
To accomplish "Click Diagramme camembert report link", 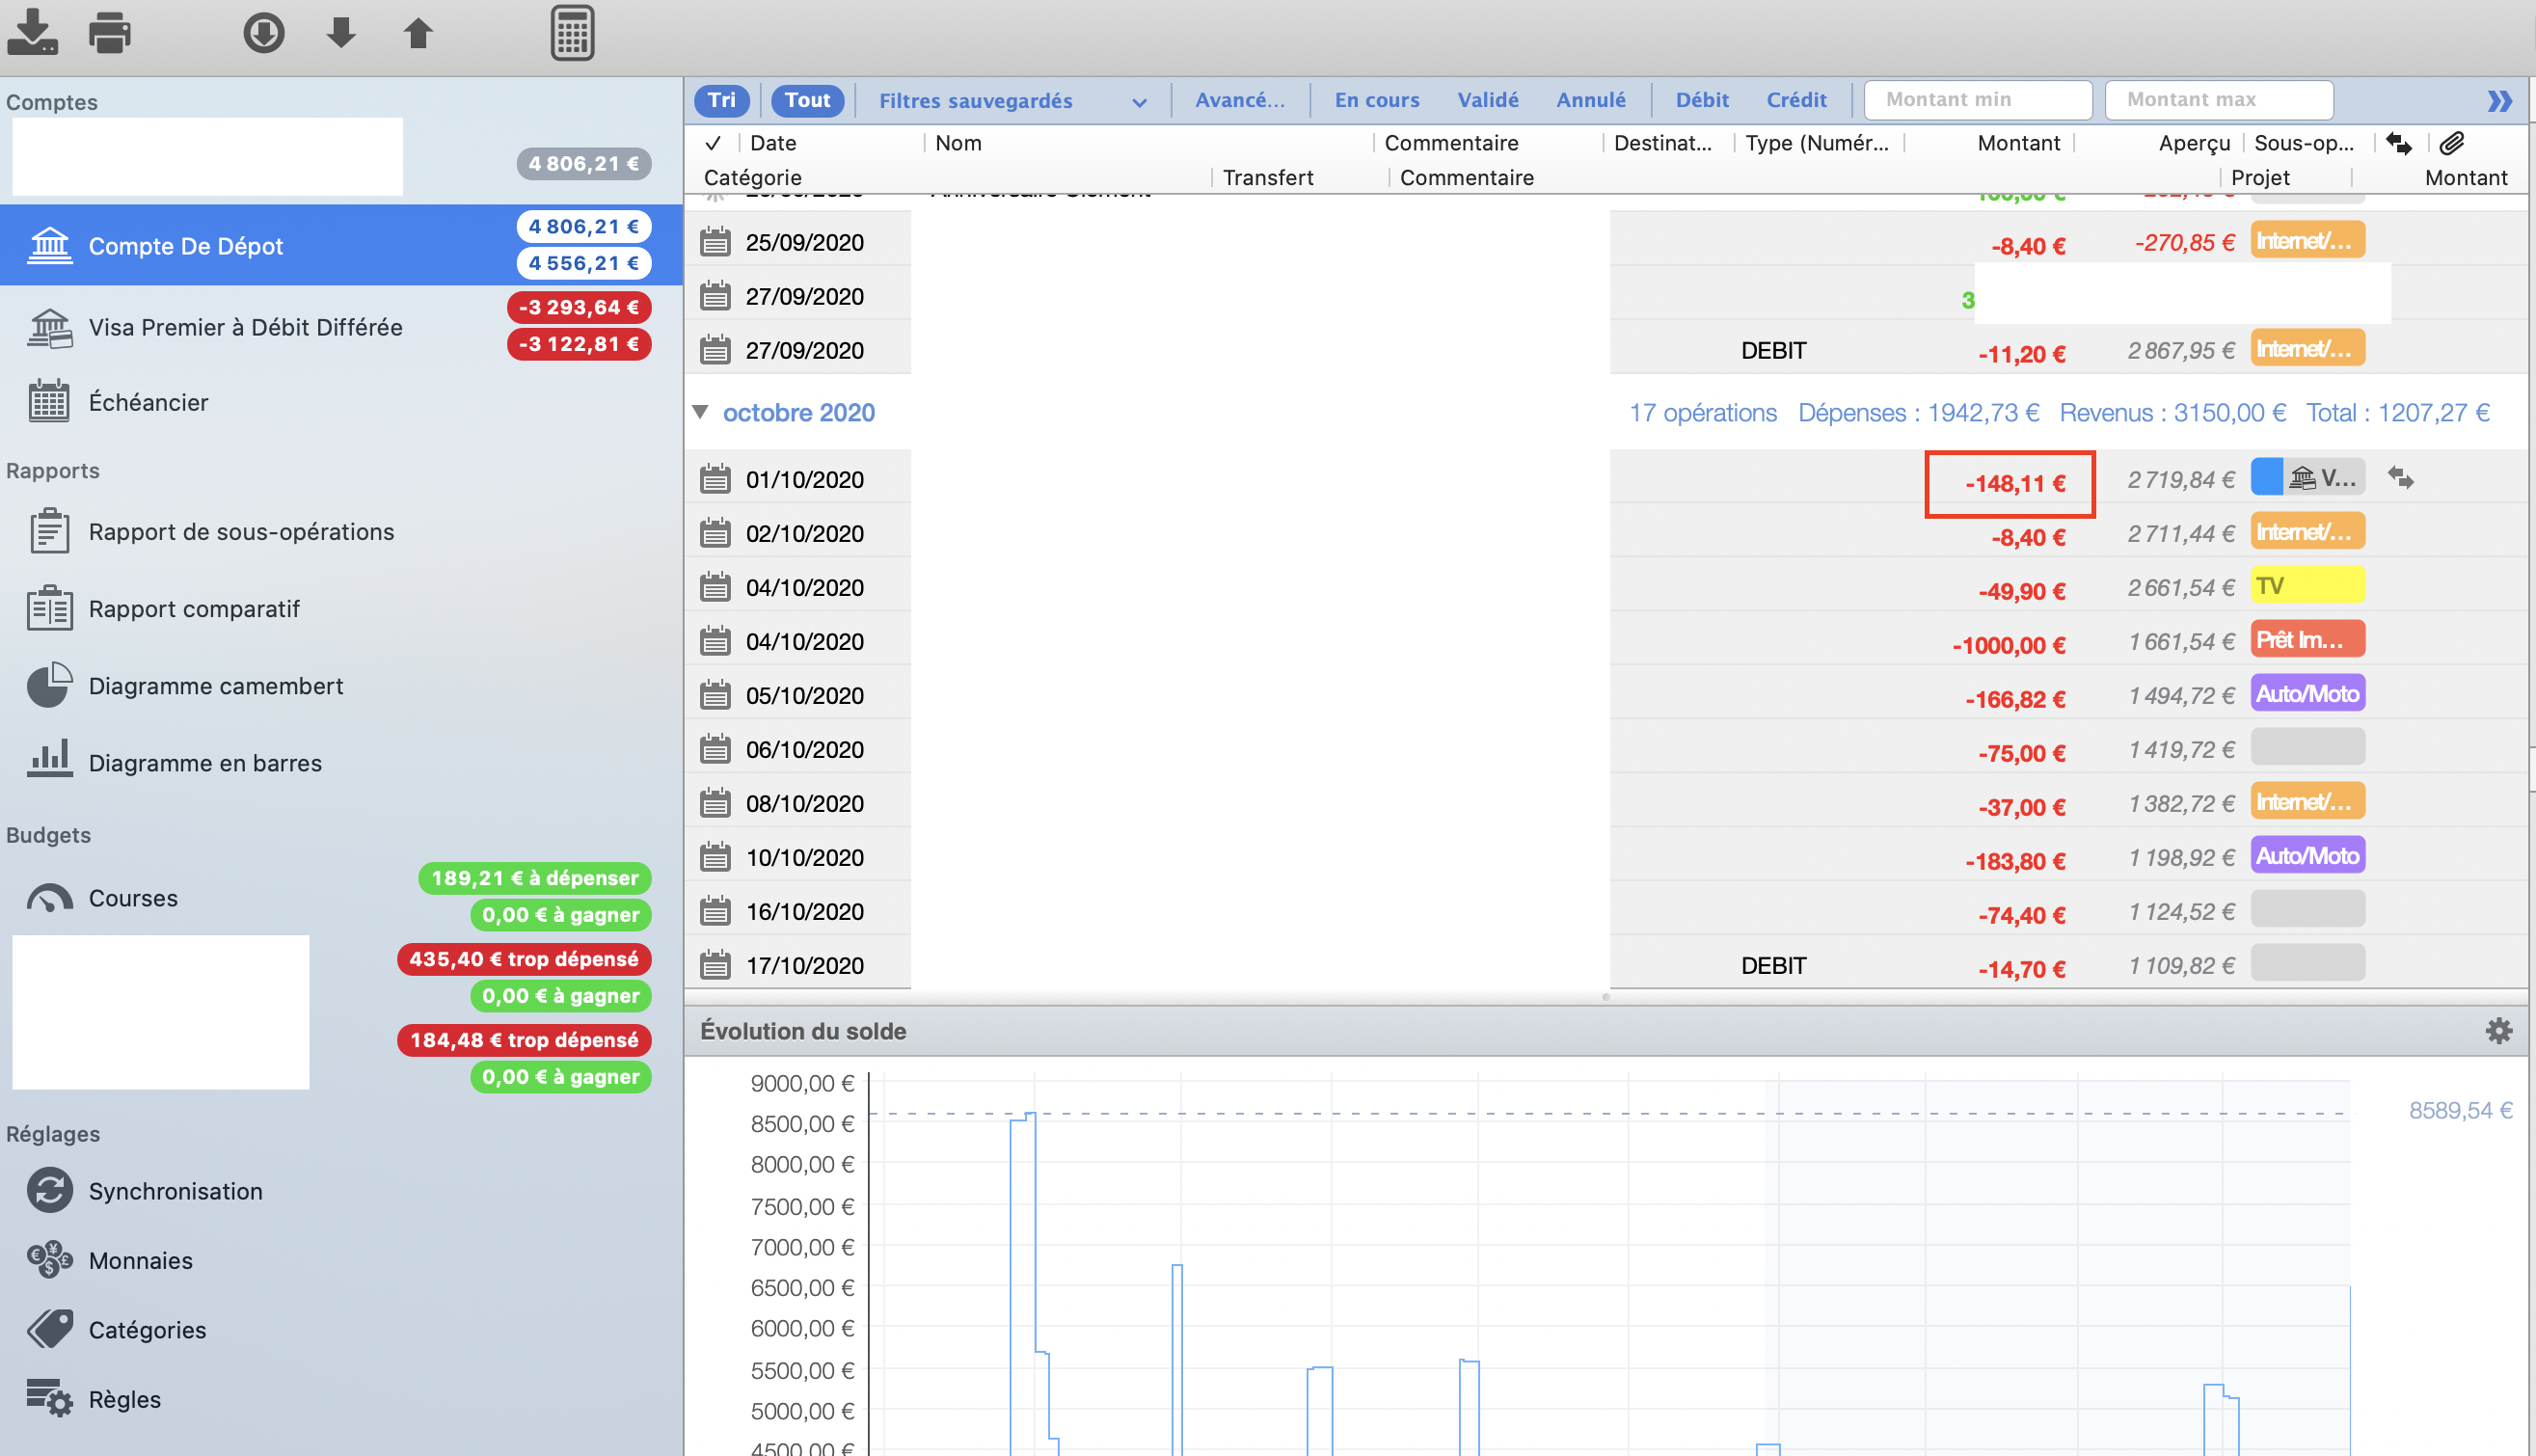I will click(x=214, y=687).
